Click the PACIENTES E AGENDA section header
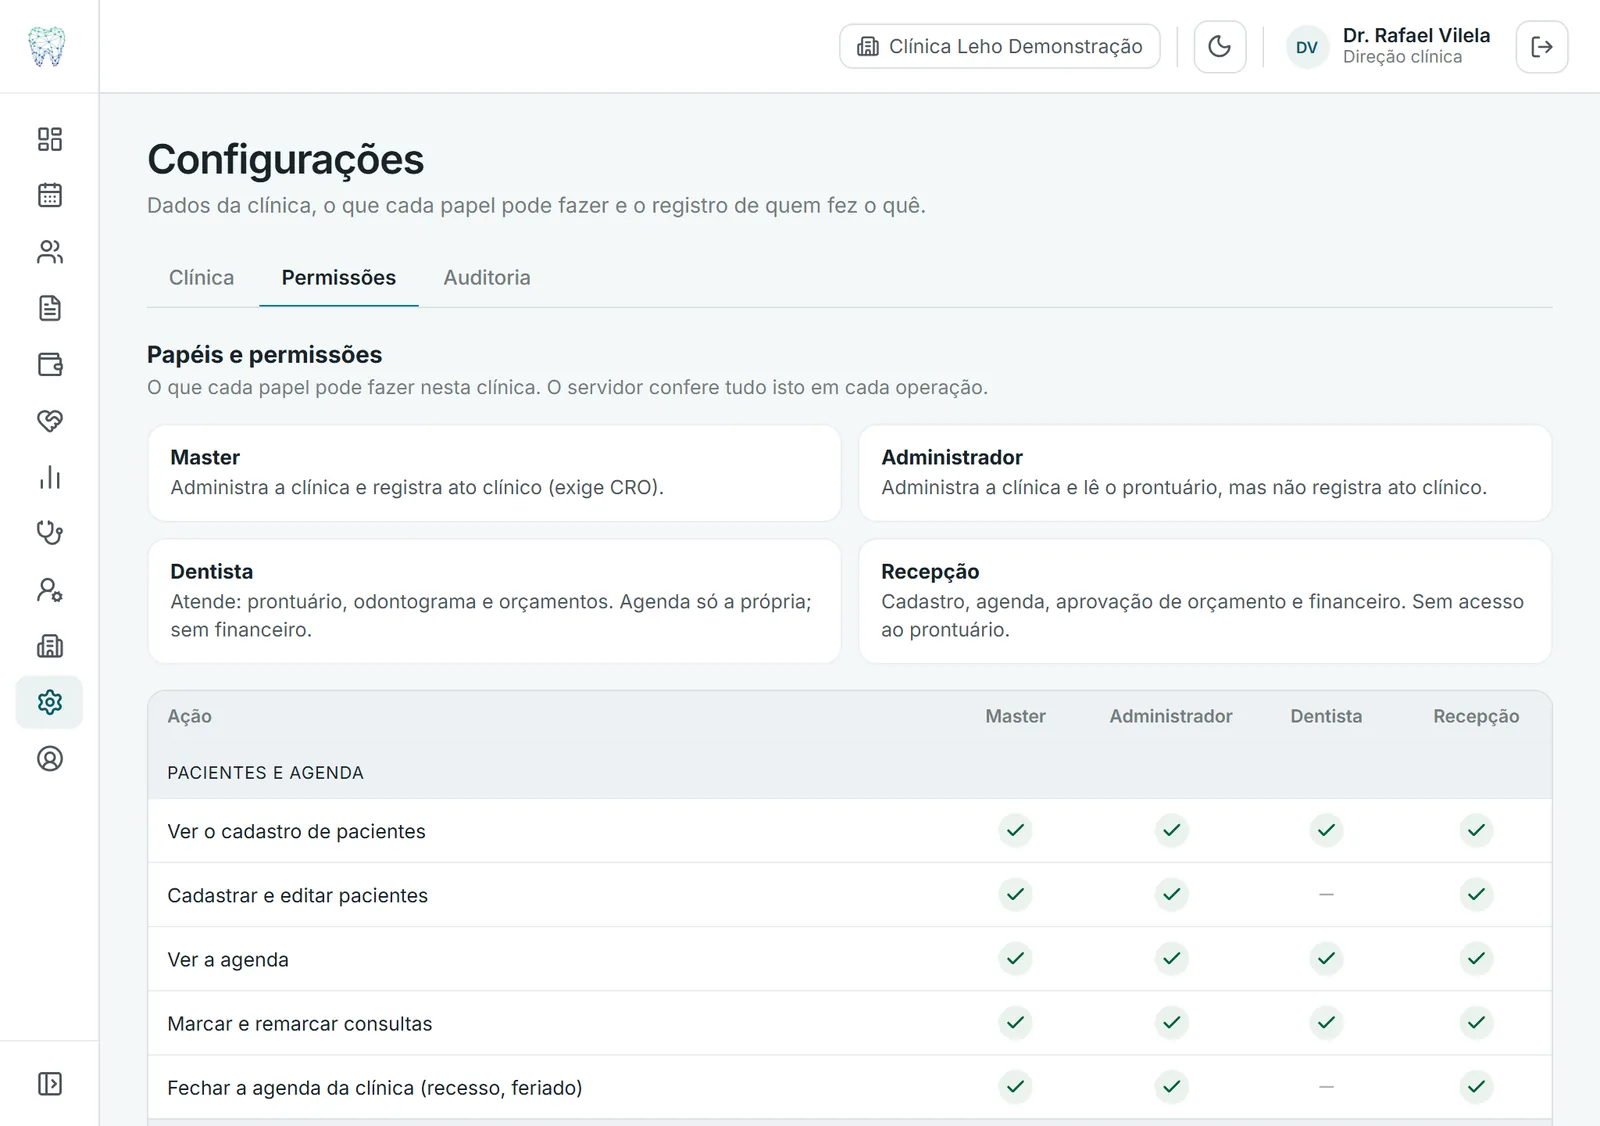The width and height of the screenshot is (1600, 1126). (x=266, y=773)
